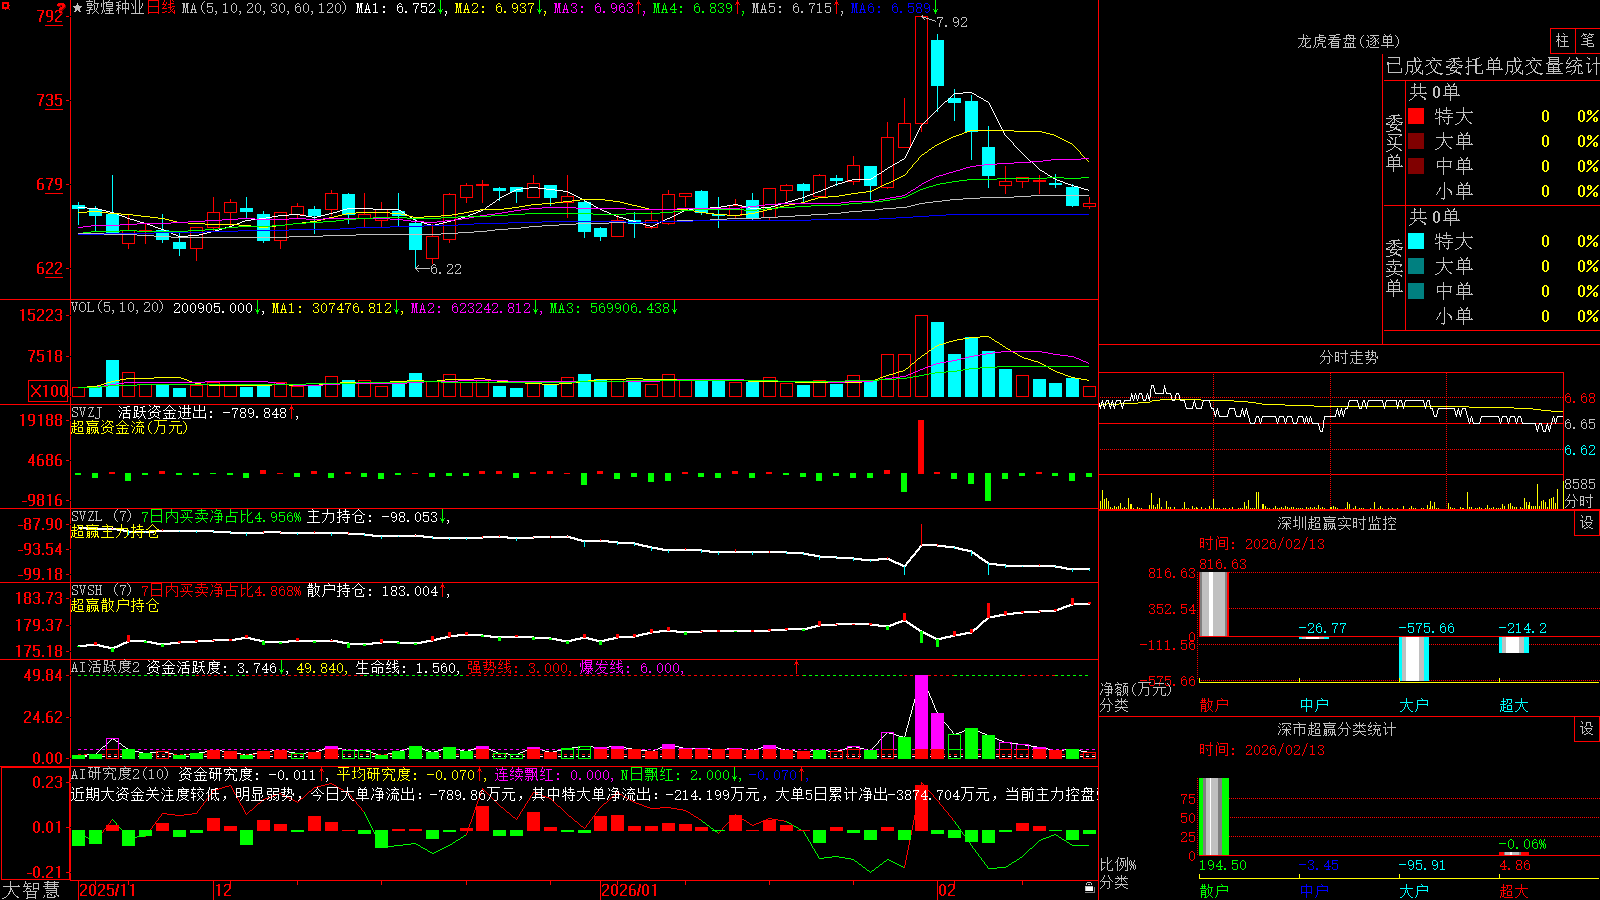
Task: Click dark red 中单 swatch under 委买单
Action: click(x=1416, y=166)
